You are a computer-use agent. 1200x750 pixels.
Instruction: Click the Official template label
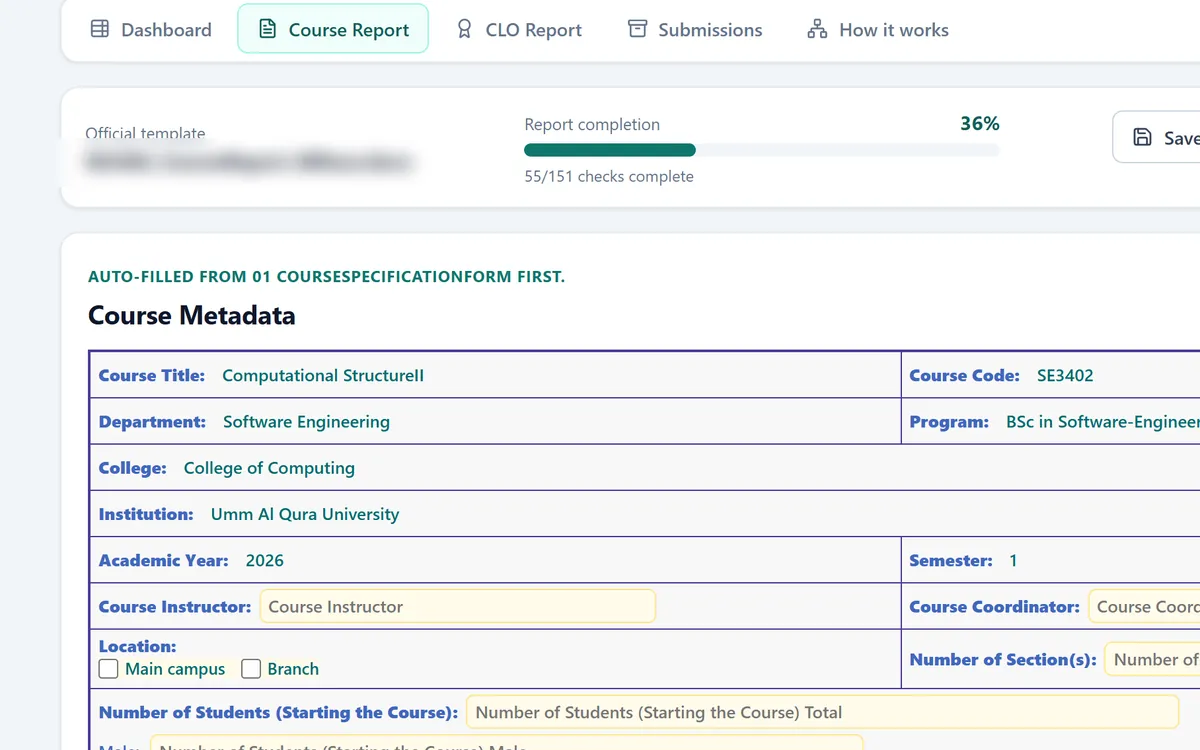tap(145, 133)
